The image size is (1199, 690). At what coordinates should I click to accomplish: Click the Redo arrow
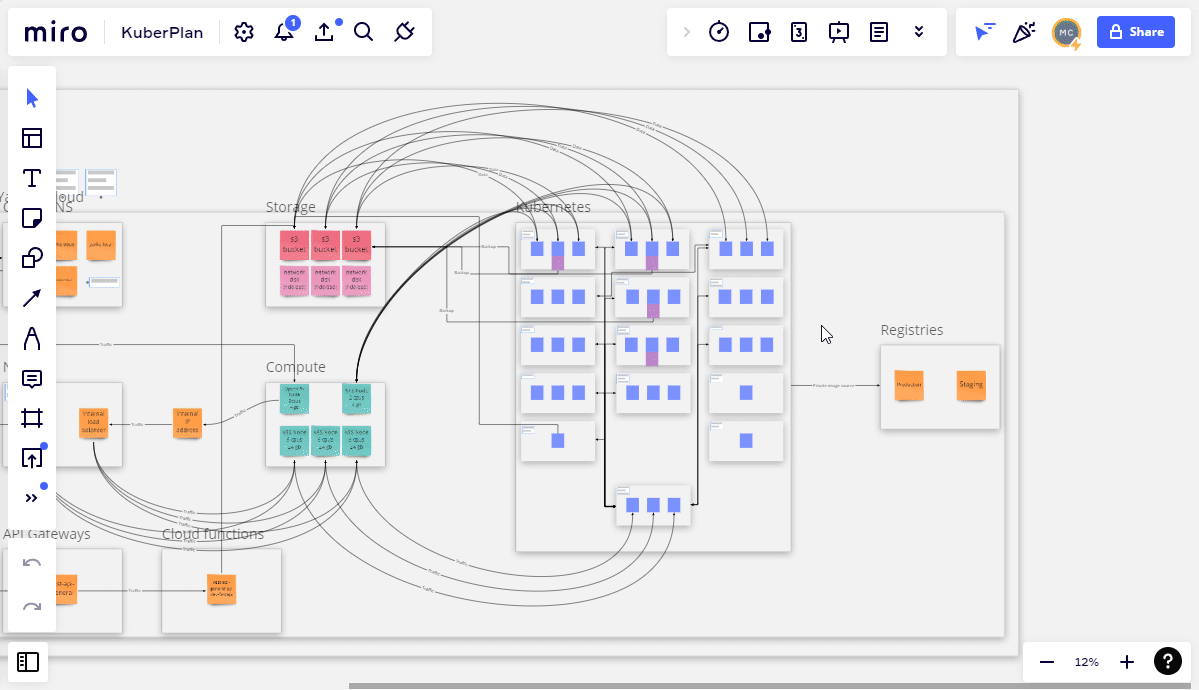[31, 607]
